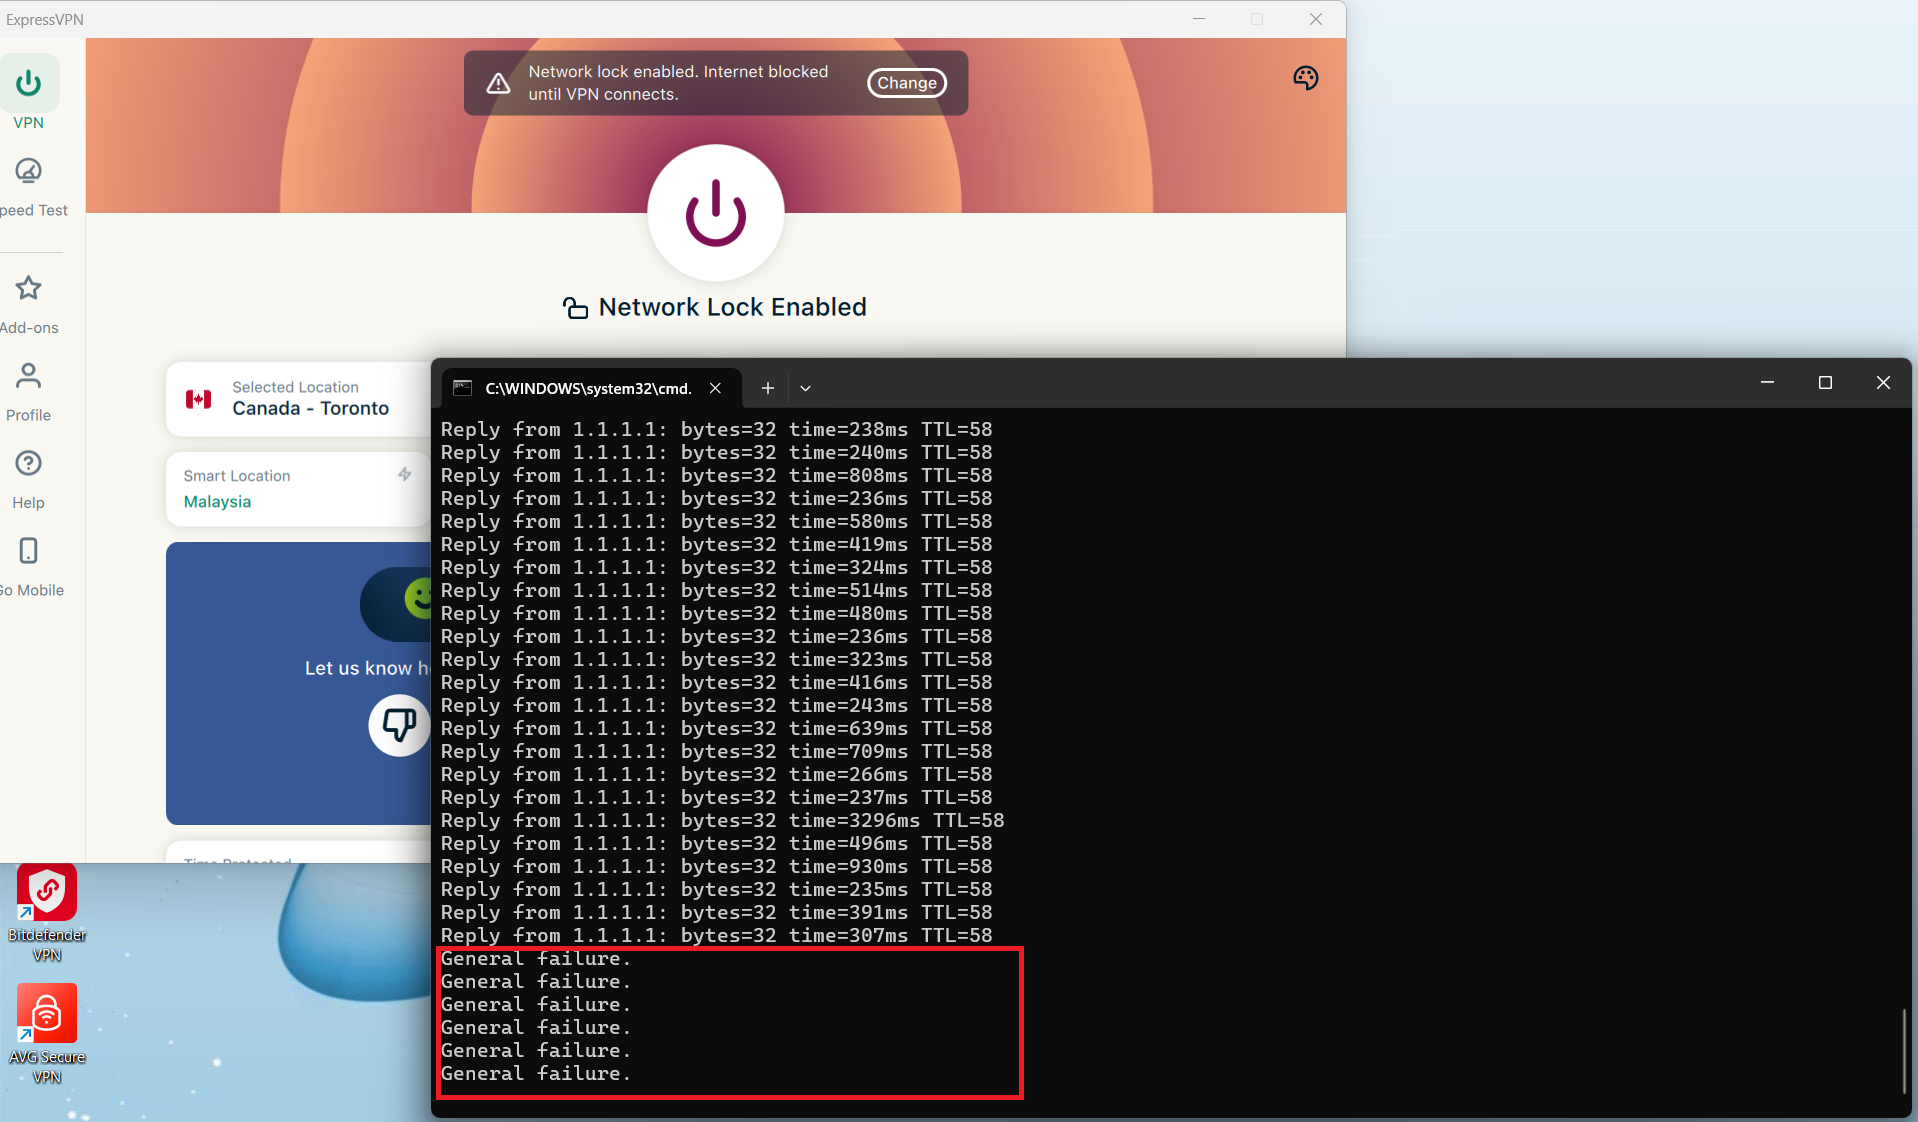The image size is (1918, 1122).
Task: Open Bitdefender VPN desktop shortcut
Action: (47, 913)
